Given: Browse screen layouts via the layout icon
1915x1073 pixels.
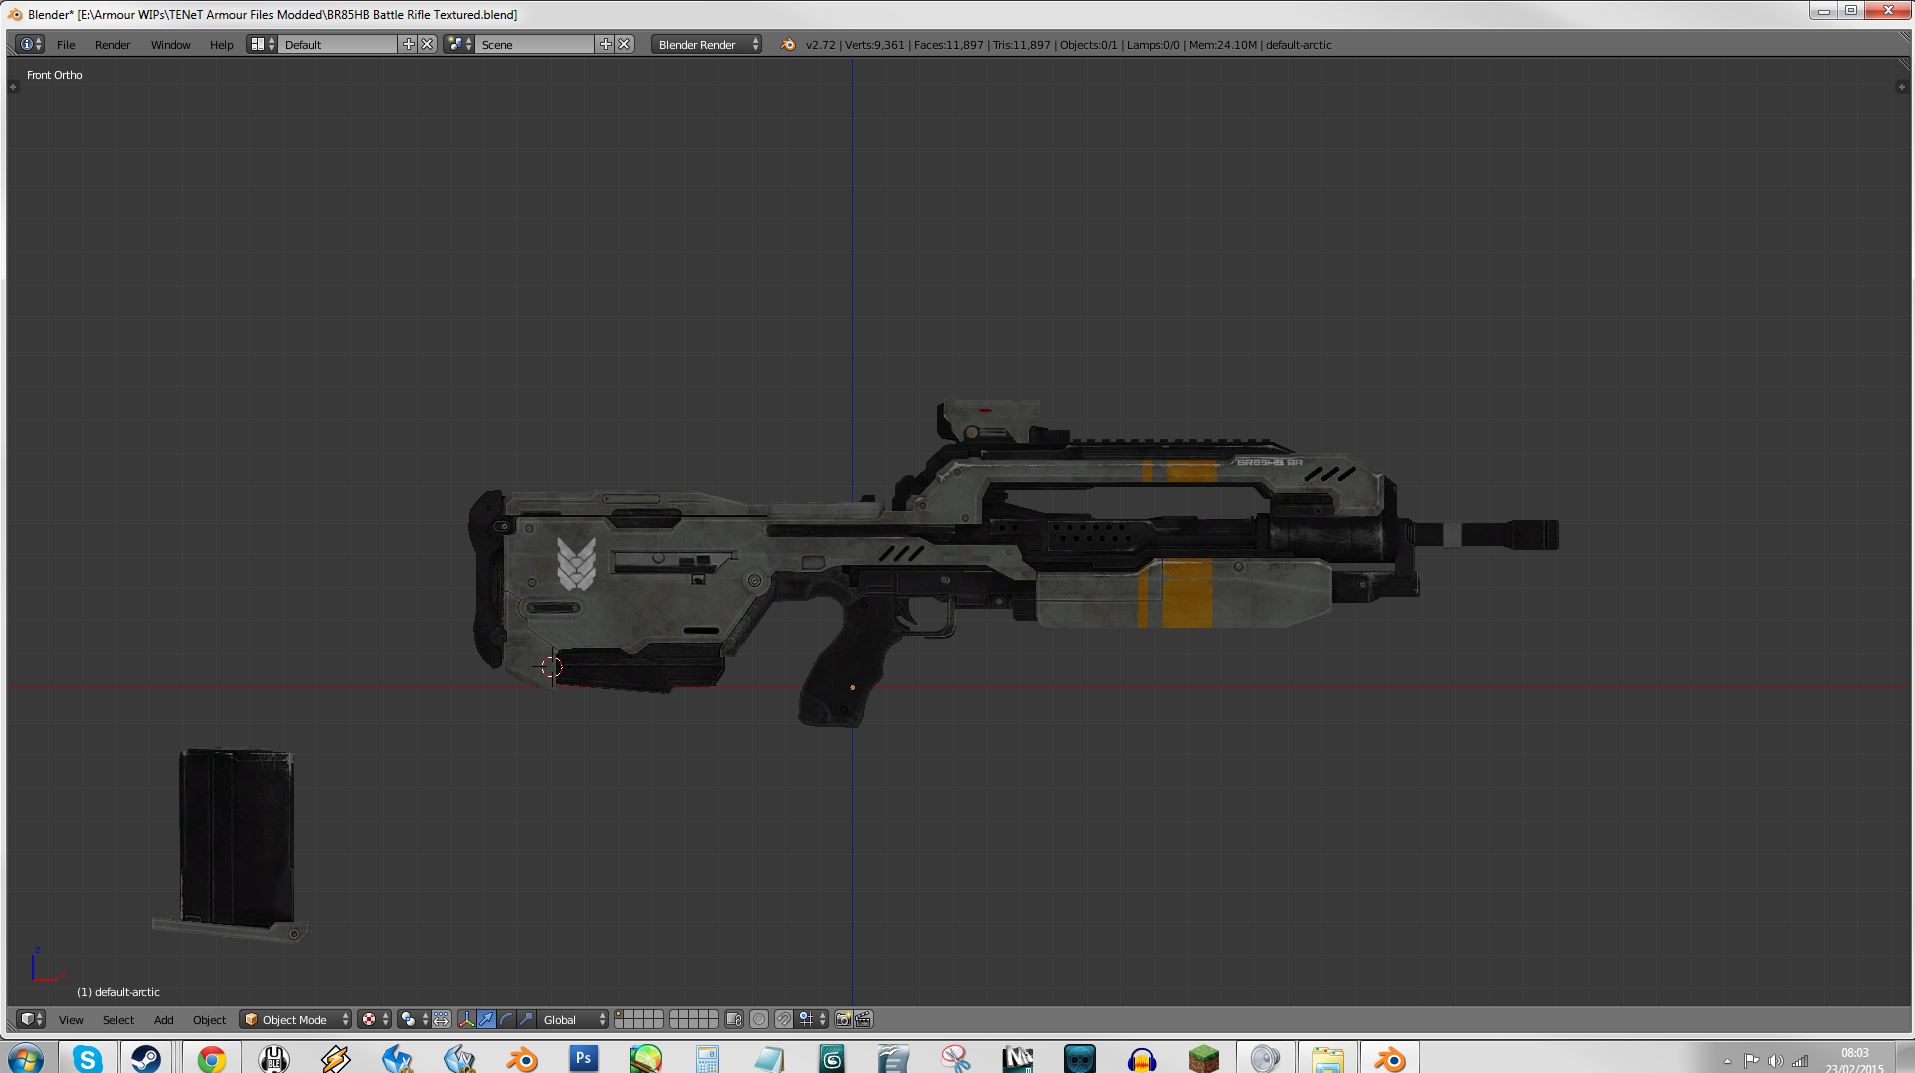Looking at the screenshot, I should tap(262, 44).
